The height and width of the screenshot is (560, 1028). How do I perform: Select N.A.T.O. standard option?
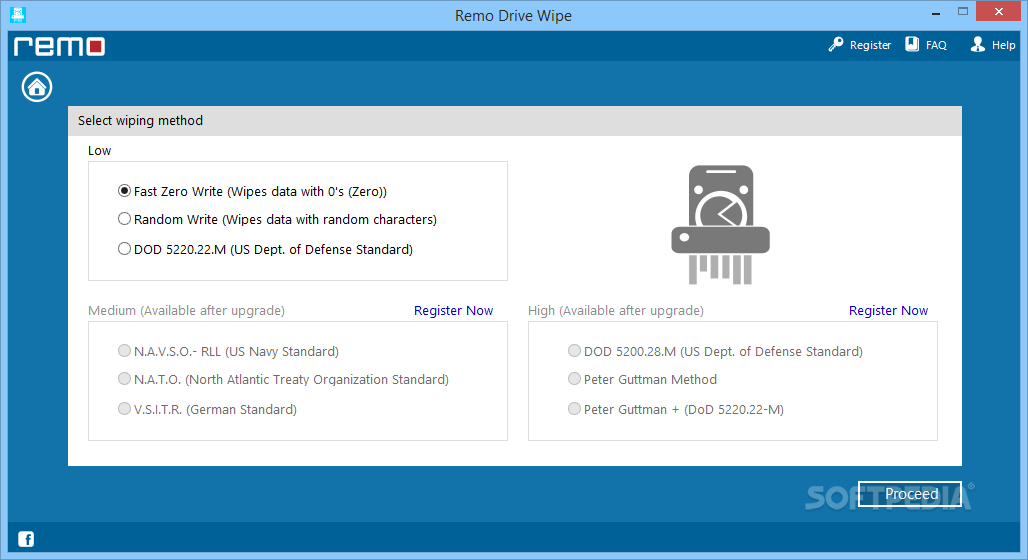click(283, 380)
